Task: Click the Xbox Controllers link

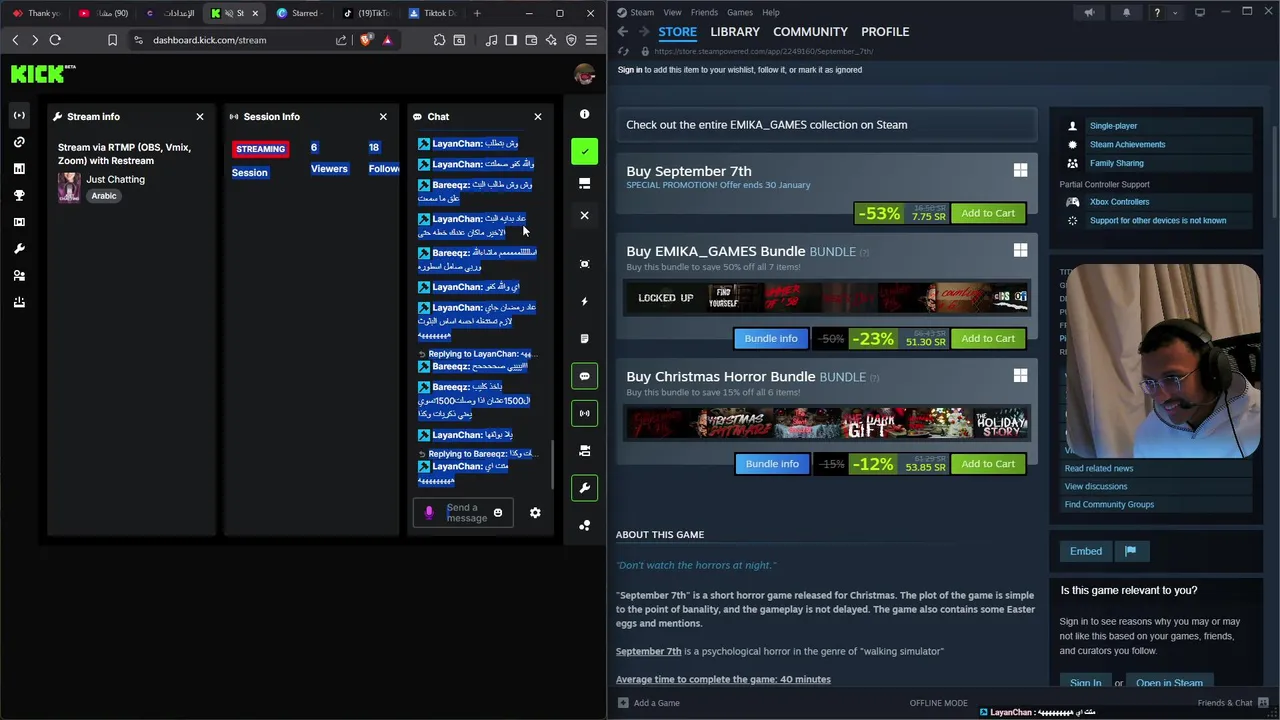Action: coord(1119,202)
